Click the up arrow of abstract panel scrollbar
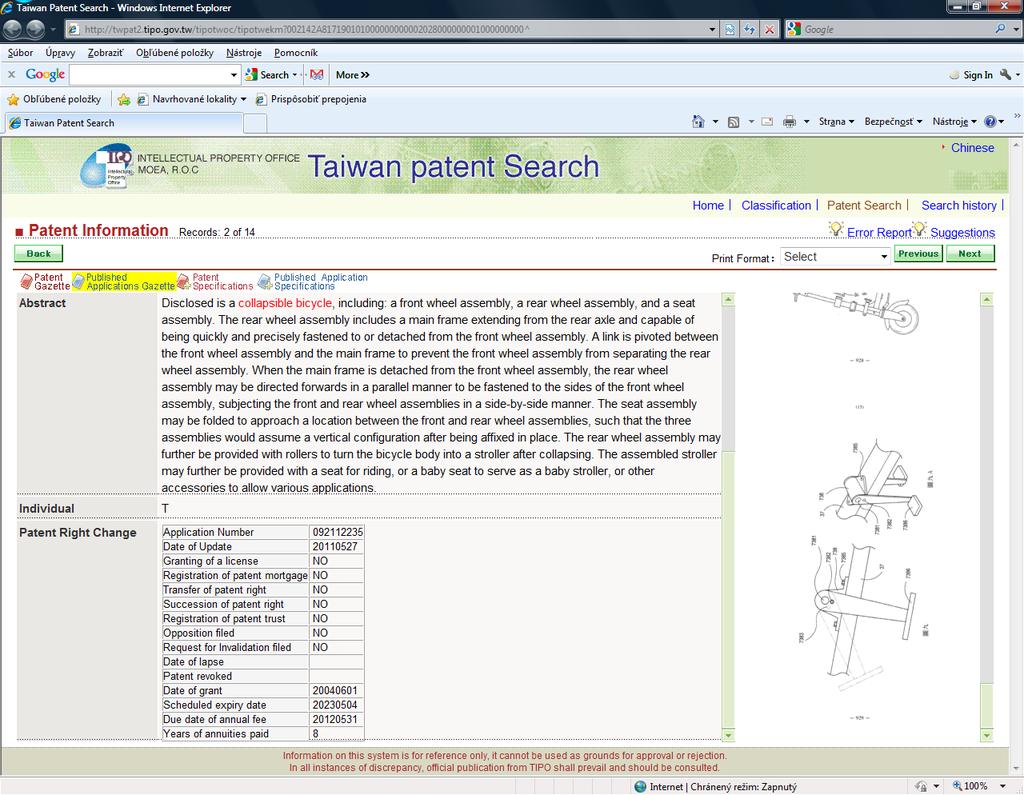Viewport: 1024px width, 795px height. [728, 300]
